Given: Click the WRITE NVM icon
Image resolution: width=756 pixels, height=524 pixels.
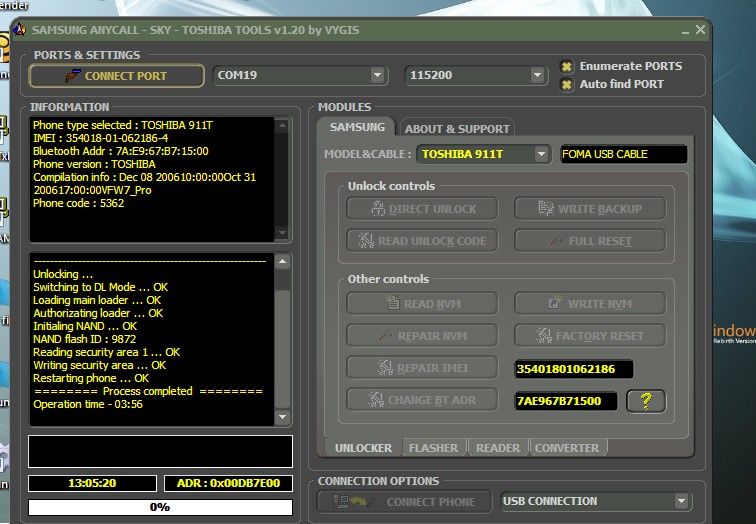Looking at the screenshot, I should [556, 302].
